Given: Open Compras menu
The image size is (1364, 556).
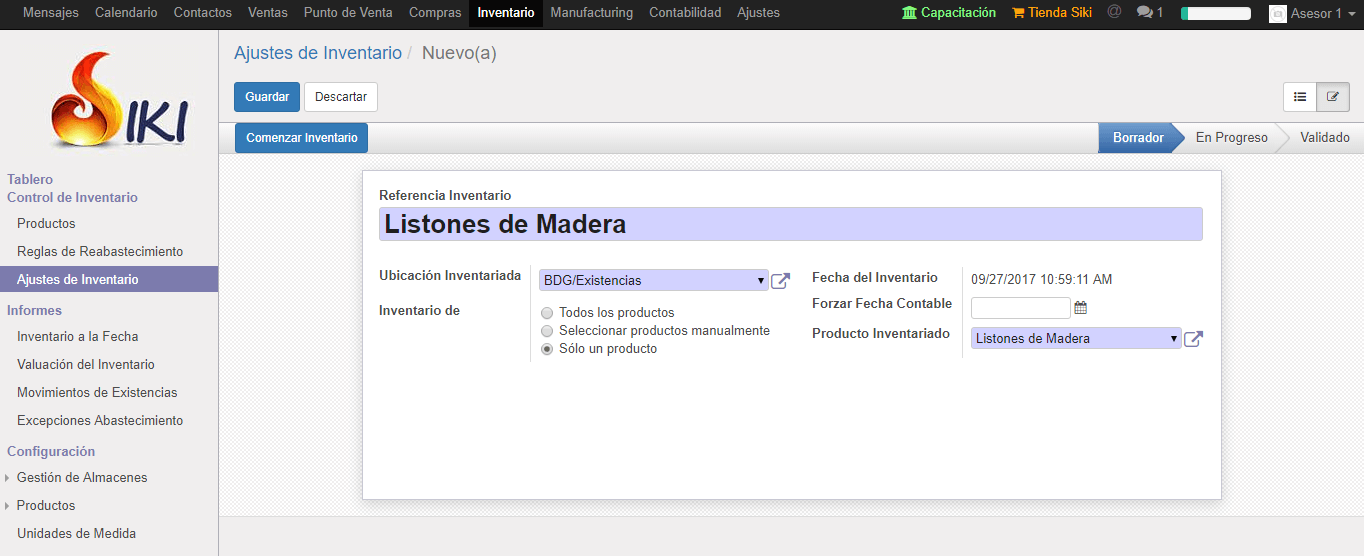Looking at the screenshot, I should [x=435, y=13].
